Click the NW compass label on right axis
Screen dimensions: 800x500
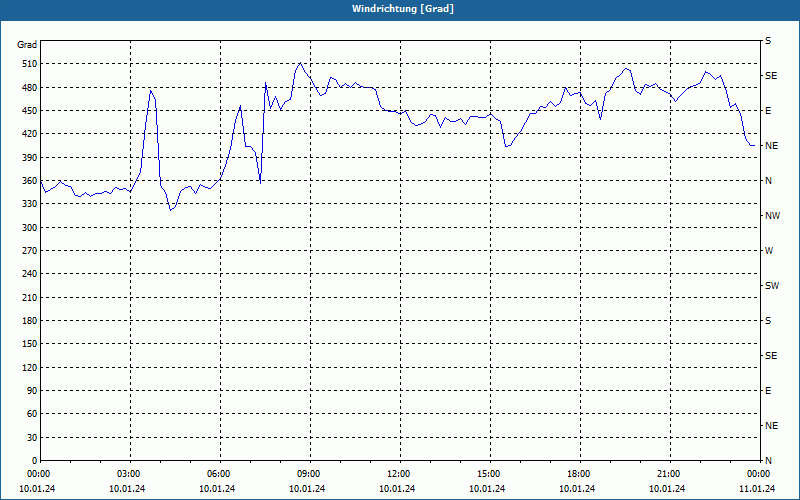[x=772, y=216]
